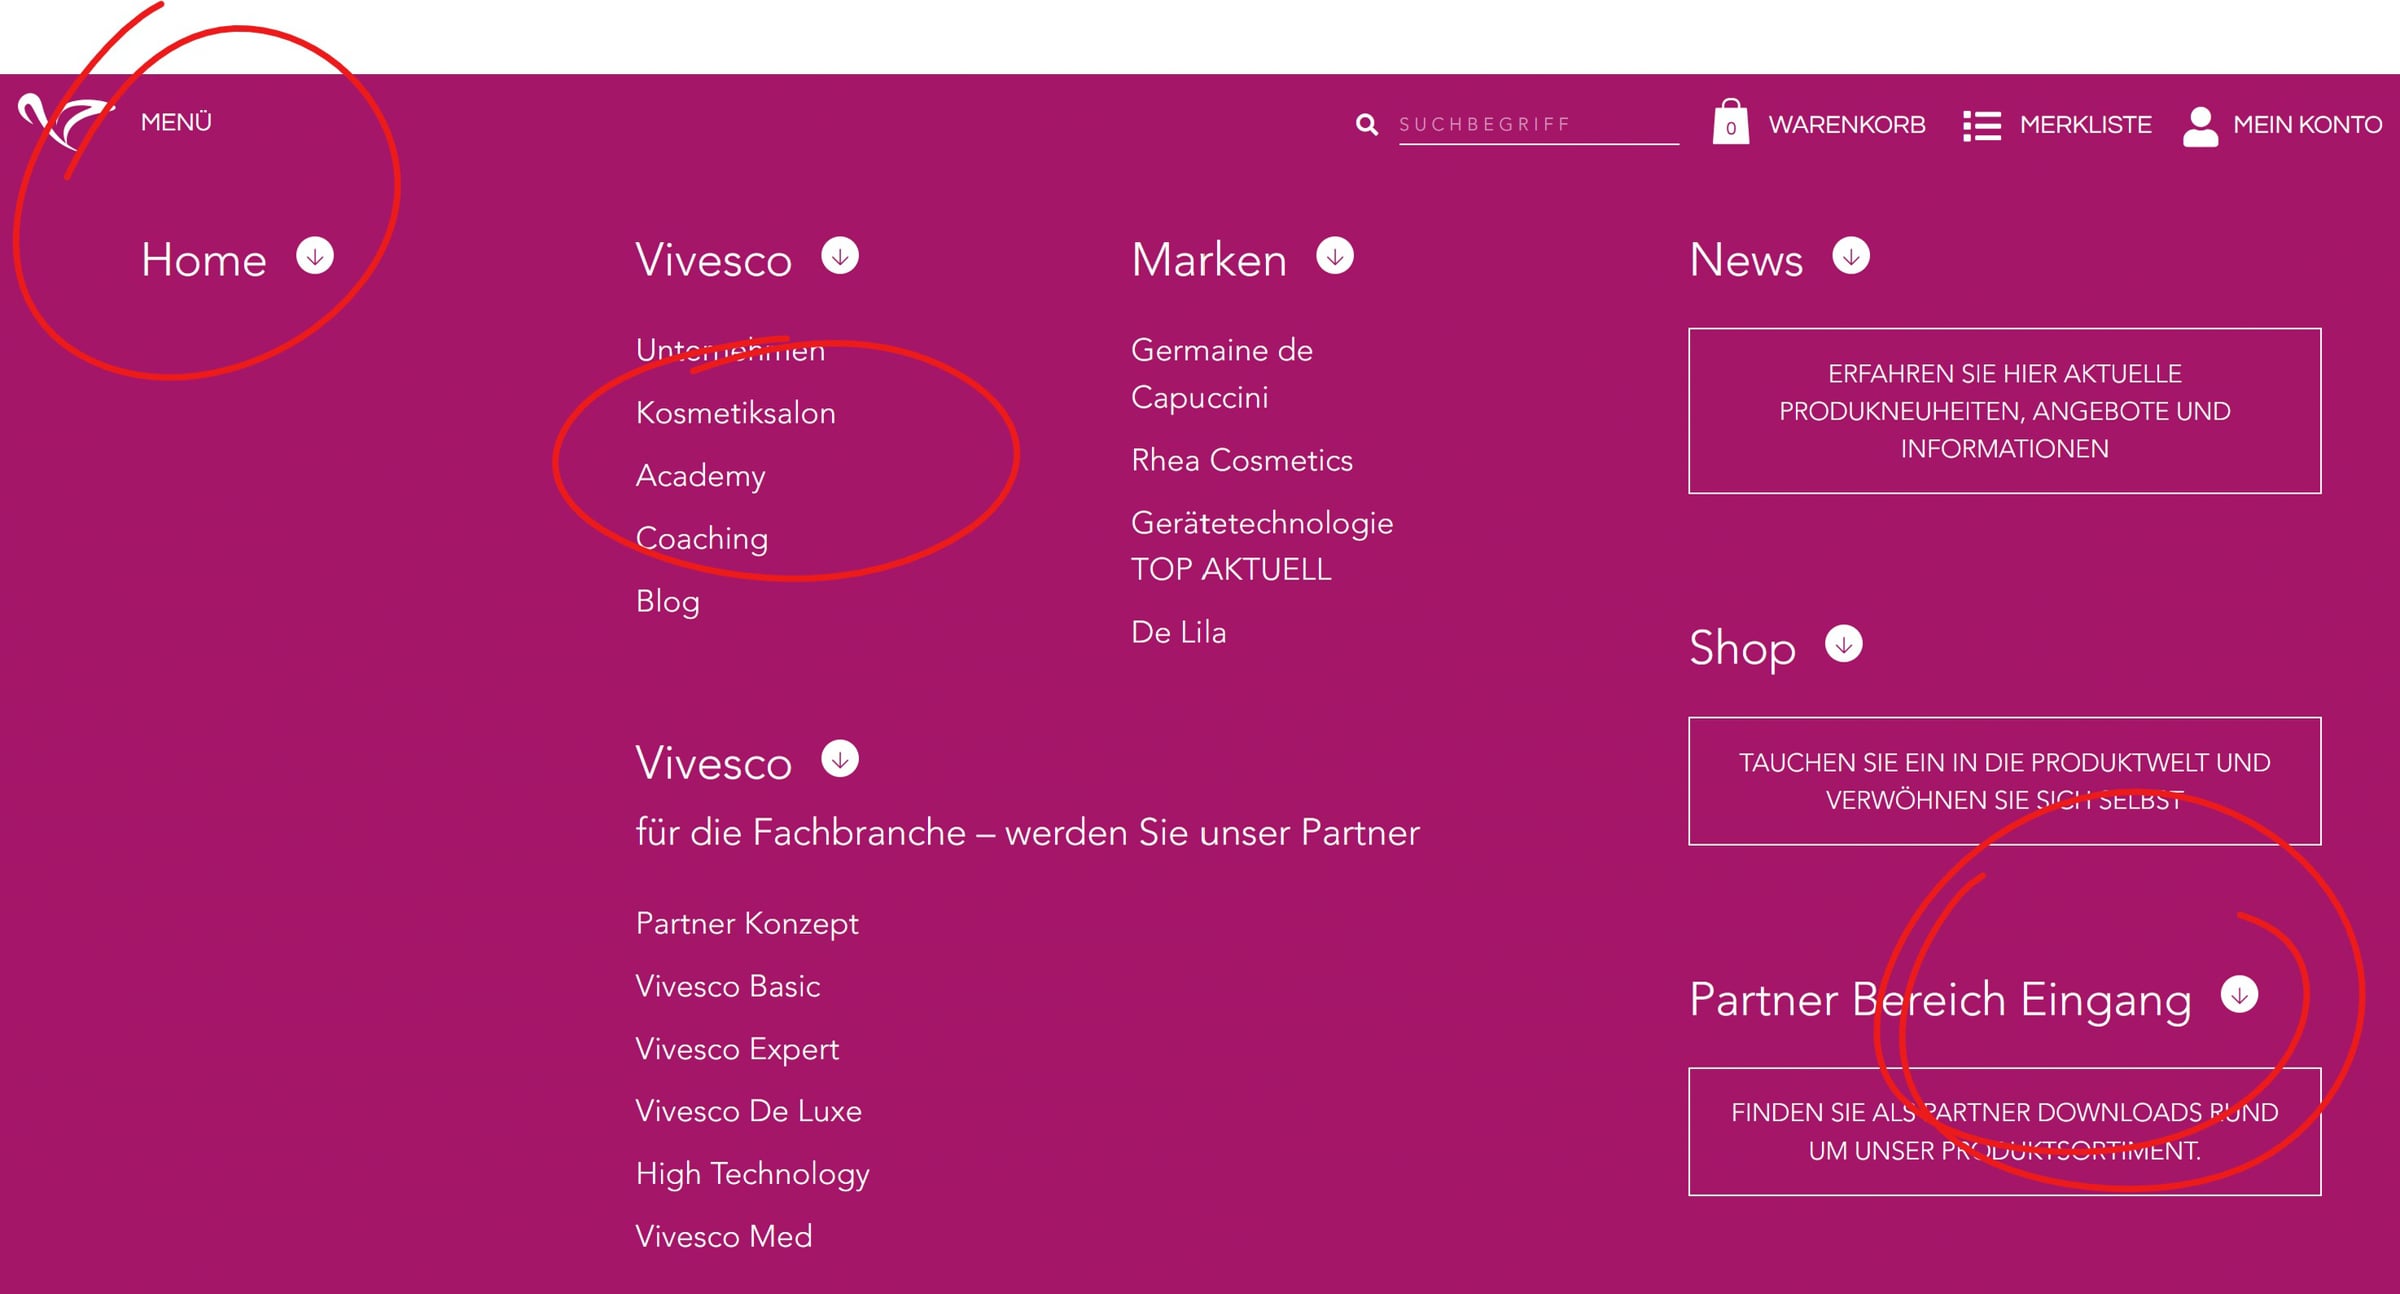
Task: Open the MERKLISTE link
Action: (x=2085, y=125)
